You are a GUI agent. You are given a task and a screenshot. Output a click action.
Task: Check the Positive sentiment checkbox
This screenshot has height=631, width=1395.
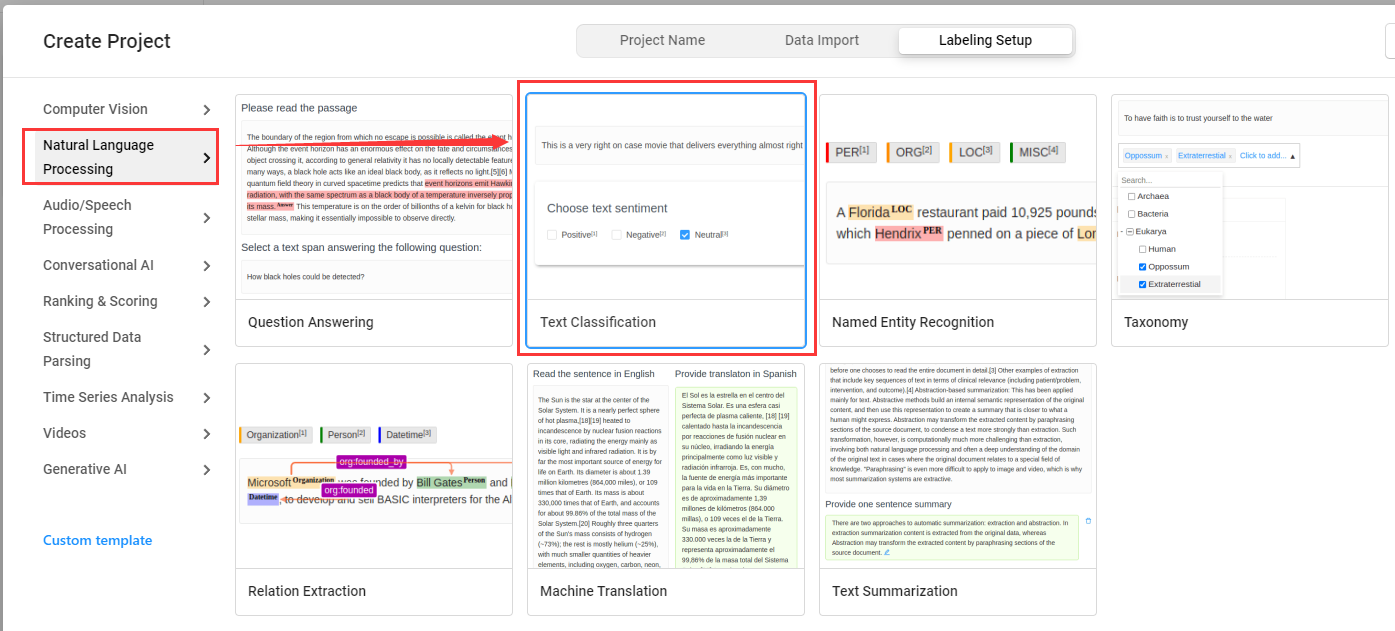point(552,235)
